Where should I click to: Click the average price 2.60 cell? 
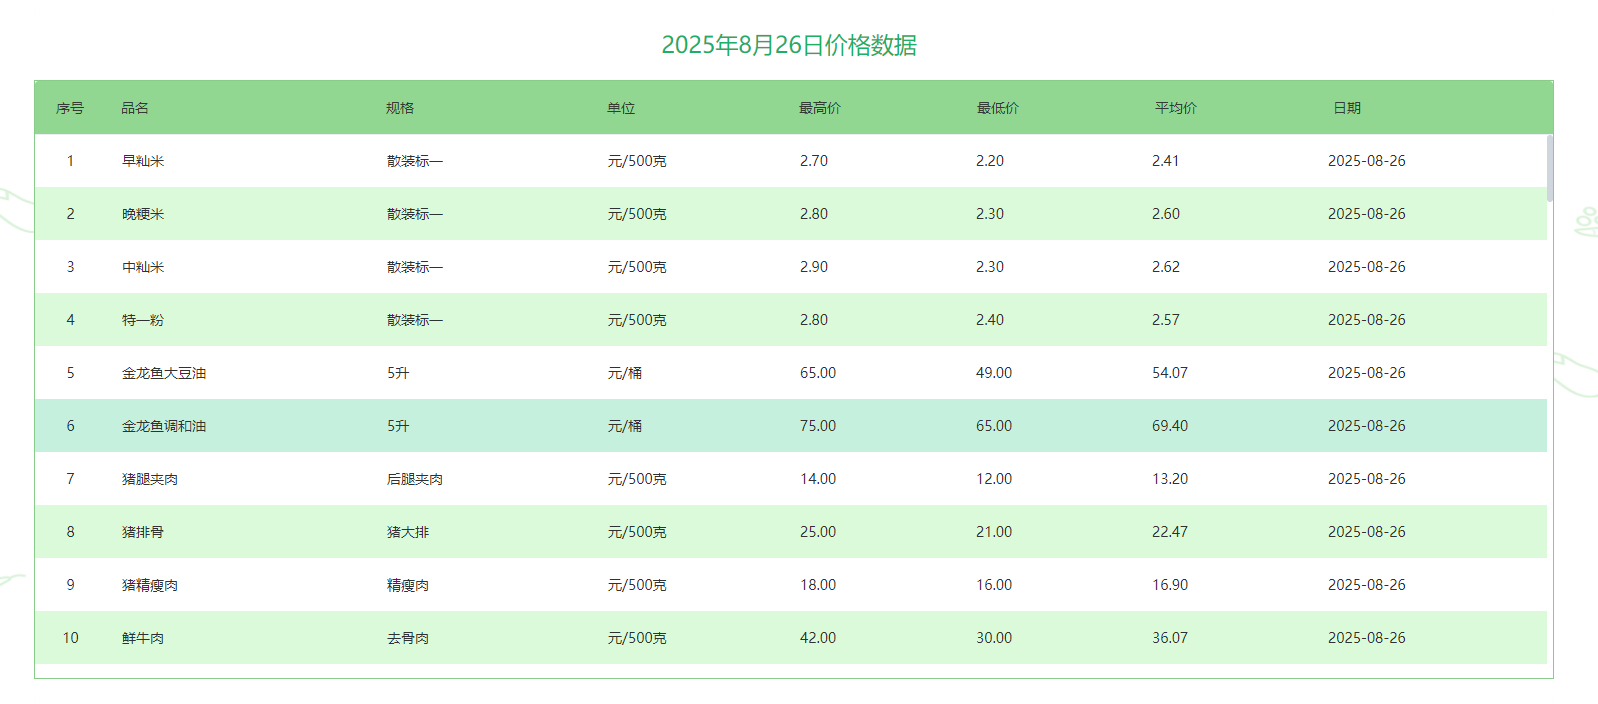pos(1166,214)
